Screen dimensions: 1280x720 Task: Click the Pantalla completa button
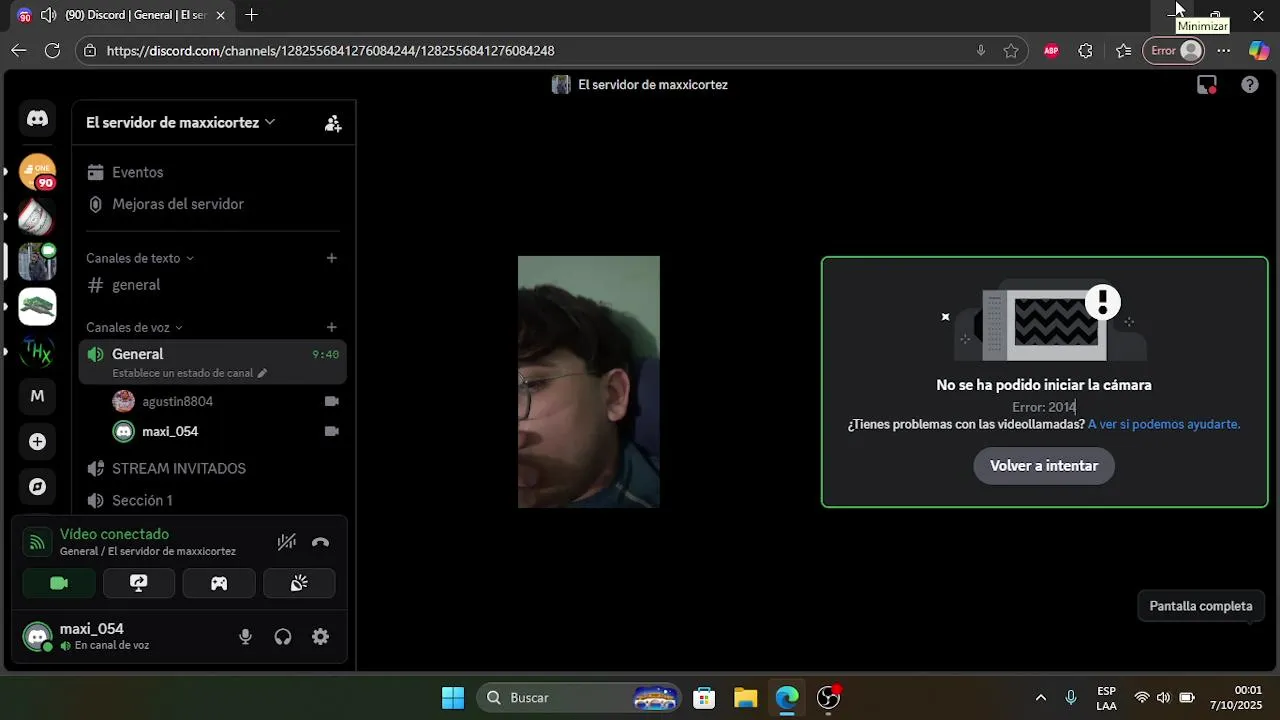click(x=1201, y=606)
